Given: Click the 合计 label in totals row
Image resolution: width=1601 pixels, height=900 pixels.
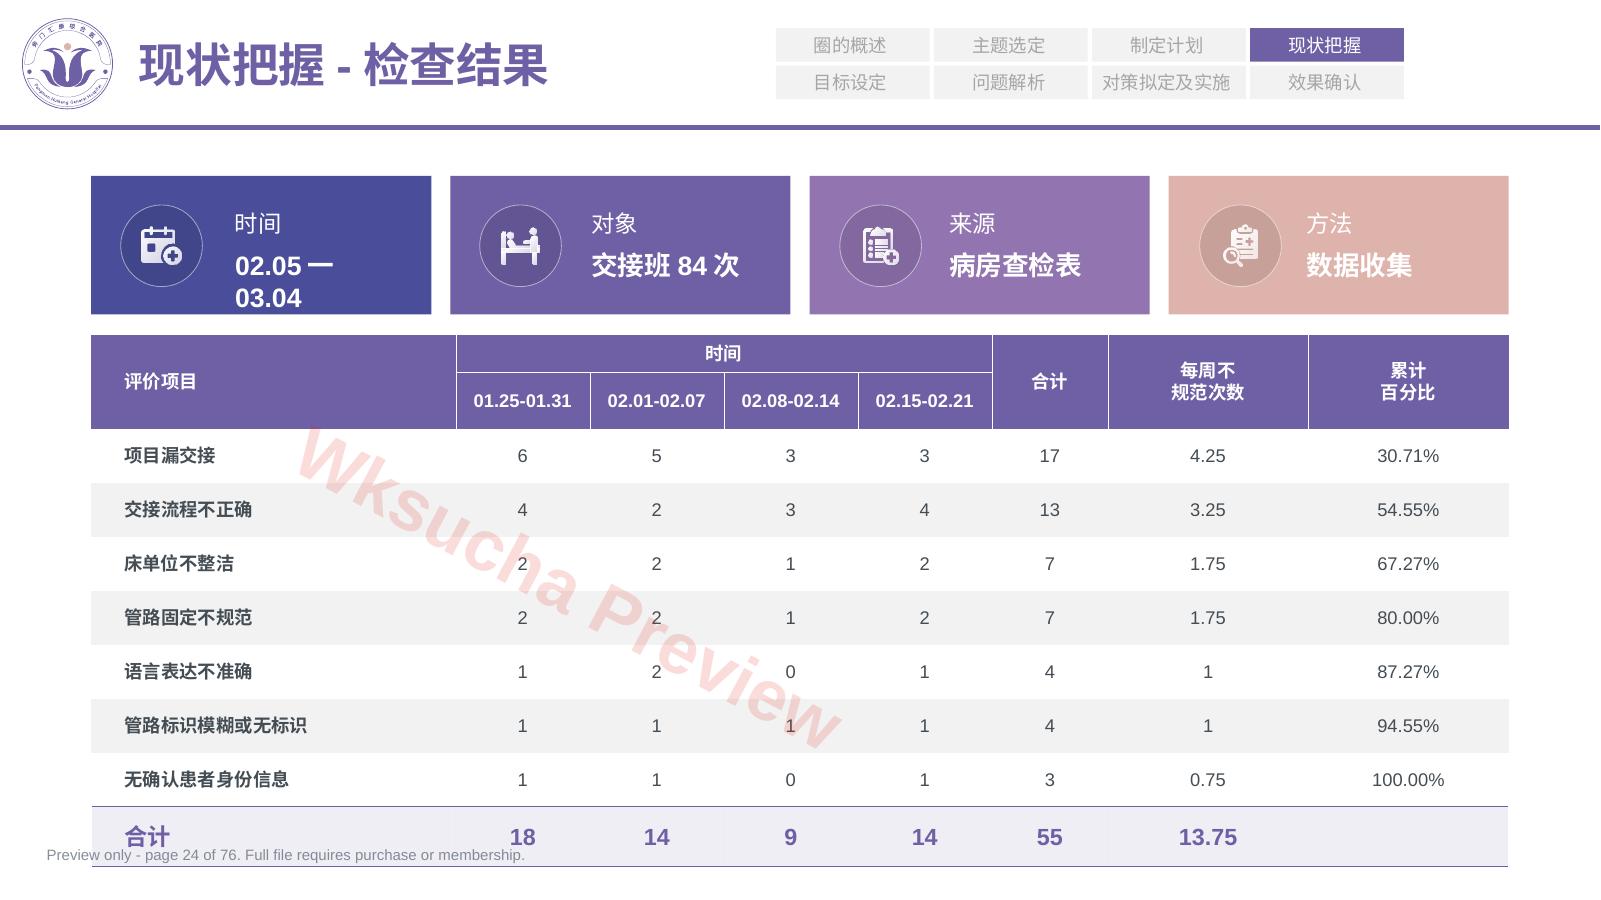Looking at the screenshot, I should (147, 837).
